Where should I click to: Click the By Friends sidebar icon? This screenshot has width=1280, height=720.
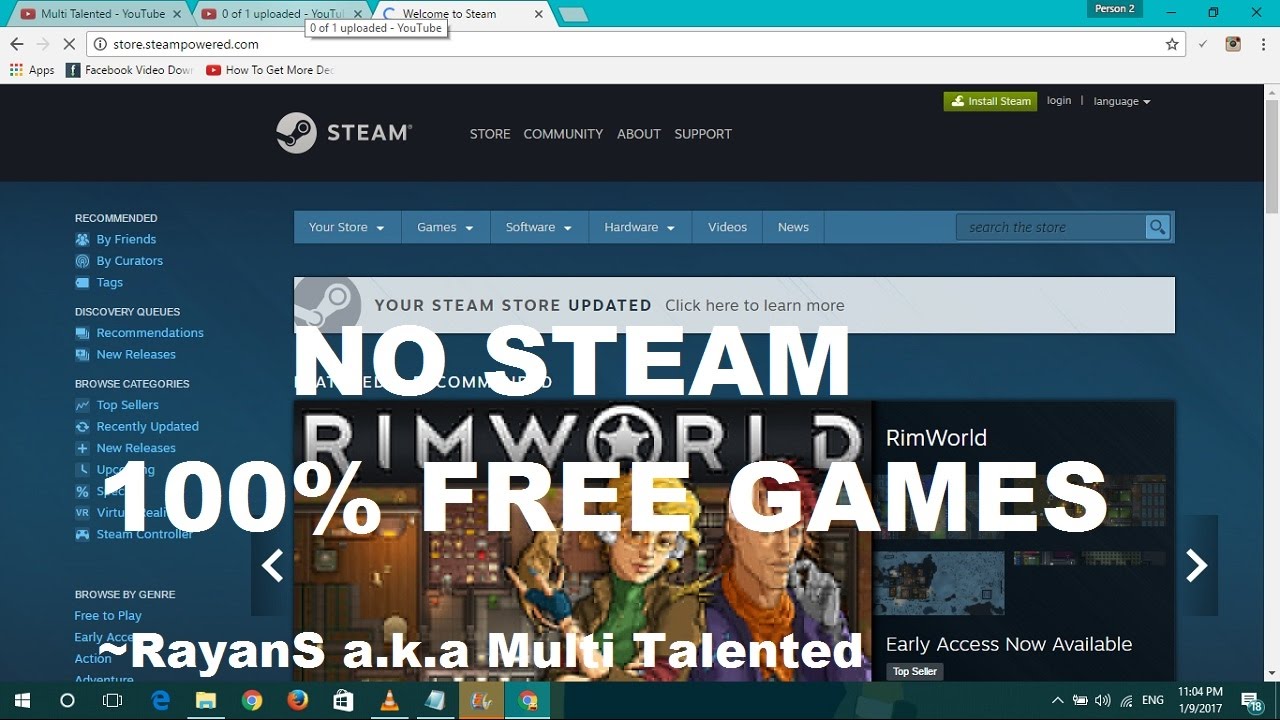pyautogui.click(x=82, y=239)
